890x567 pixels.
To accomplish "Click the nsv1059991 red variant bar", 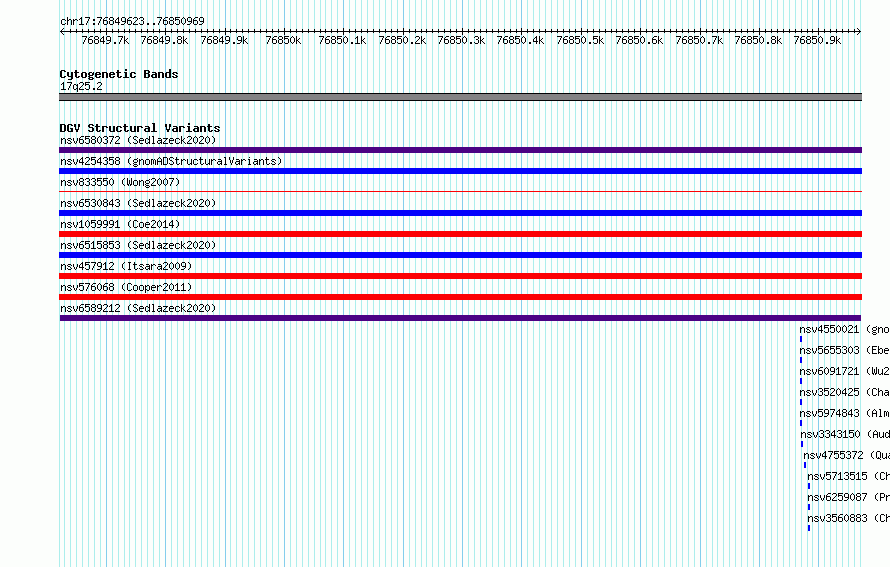I will click(x=460, y=234).
